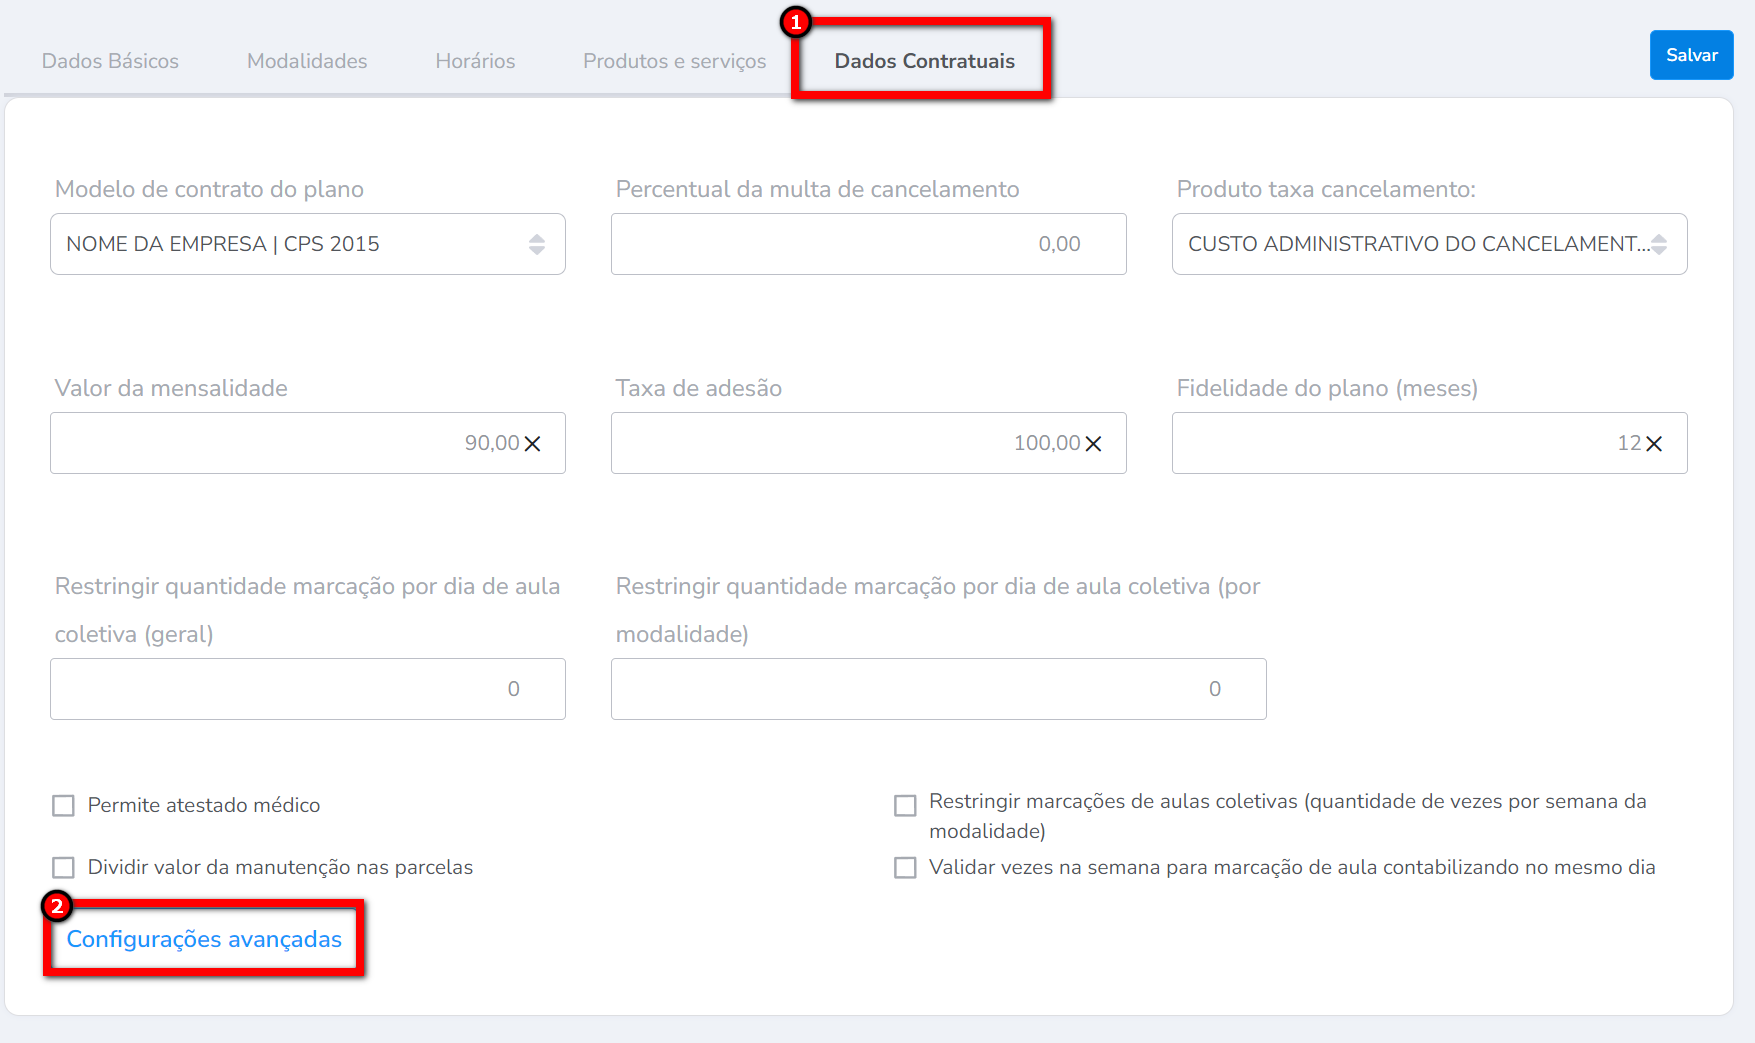Check Dividir valor da manutenção nas parcelas

click(x=64, y=868)
